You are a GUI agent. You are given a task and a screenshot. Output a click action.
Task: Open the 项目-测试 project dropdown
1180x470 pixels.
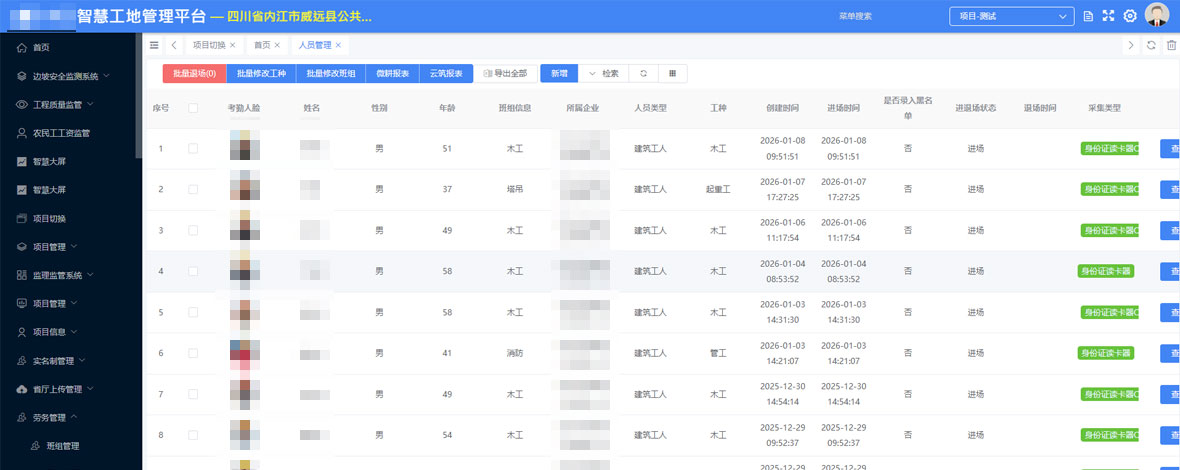coord(1011,16)
